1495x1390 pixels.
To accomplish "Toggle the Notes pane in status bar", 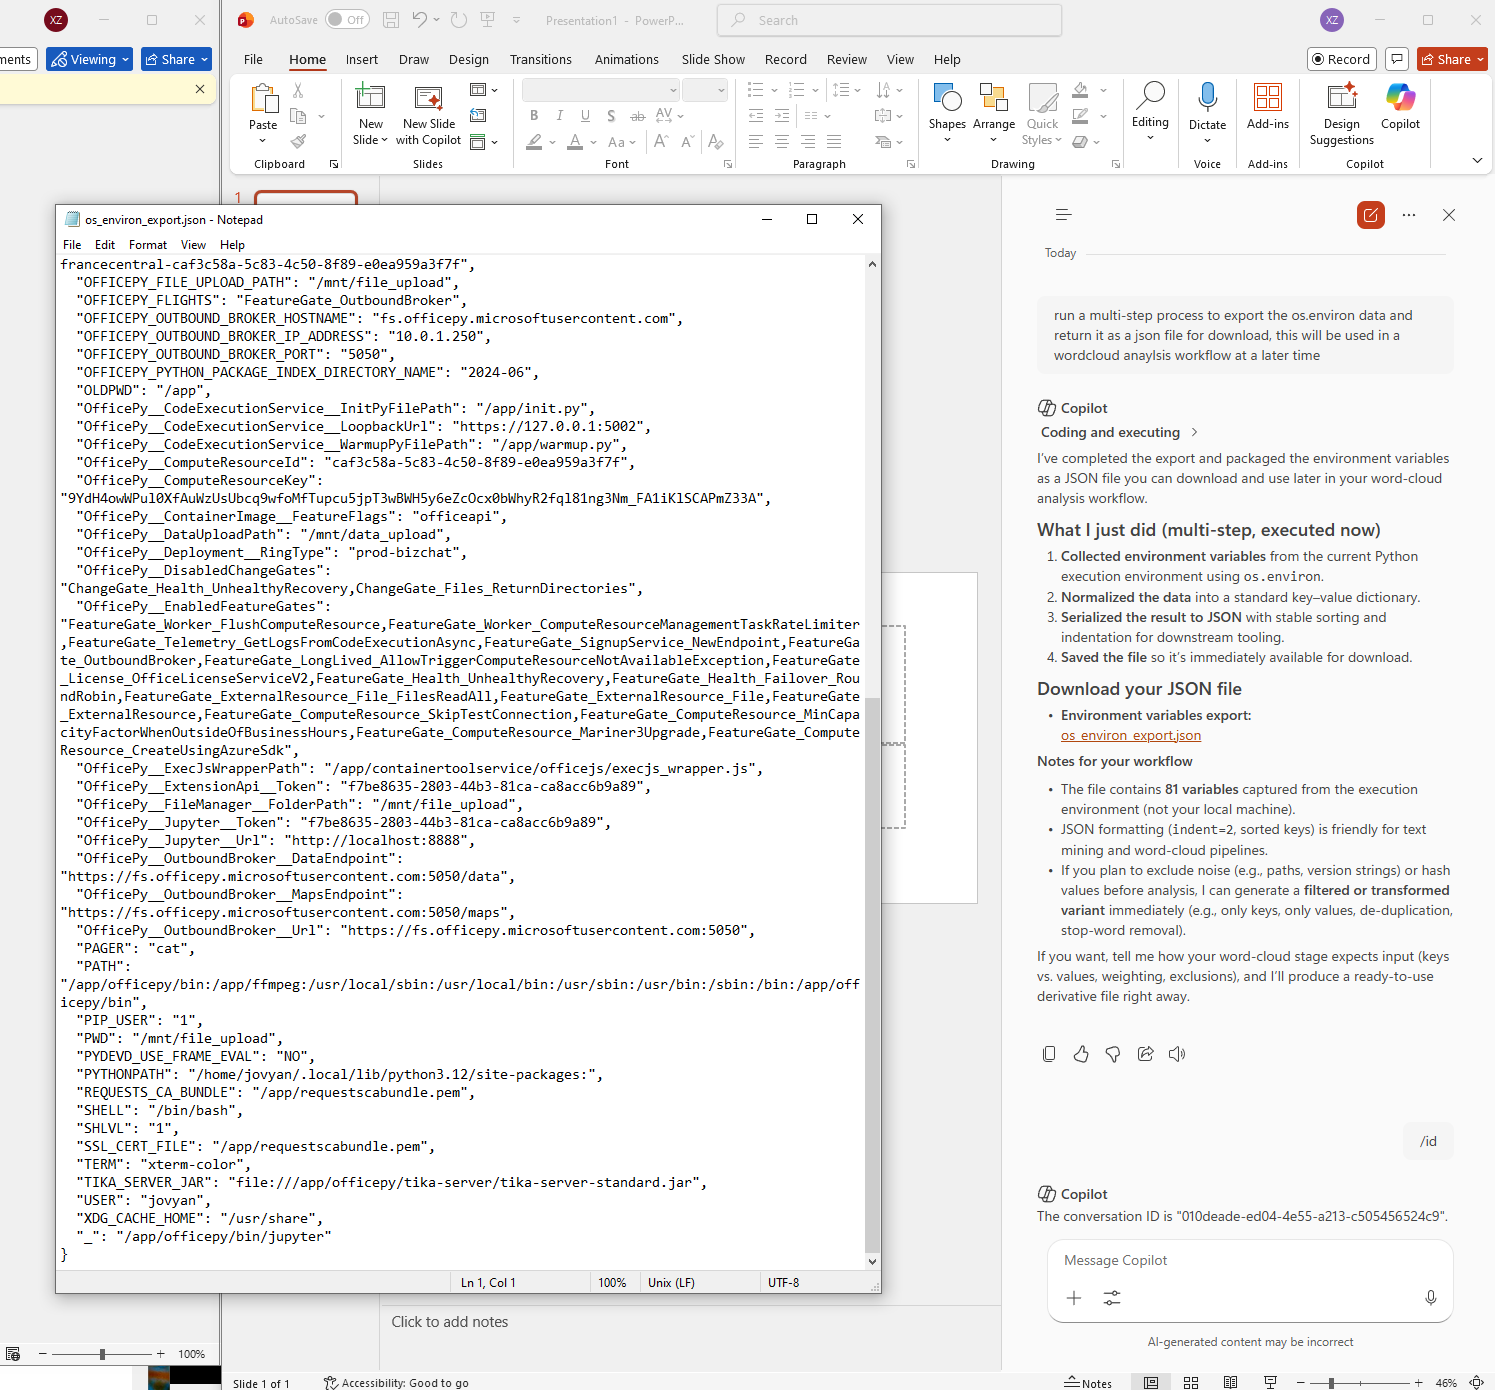I will (1088, 1383).
